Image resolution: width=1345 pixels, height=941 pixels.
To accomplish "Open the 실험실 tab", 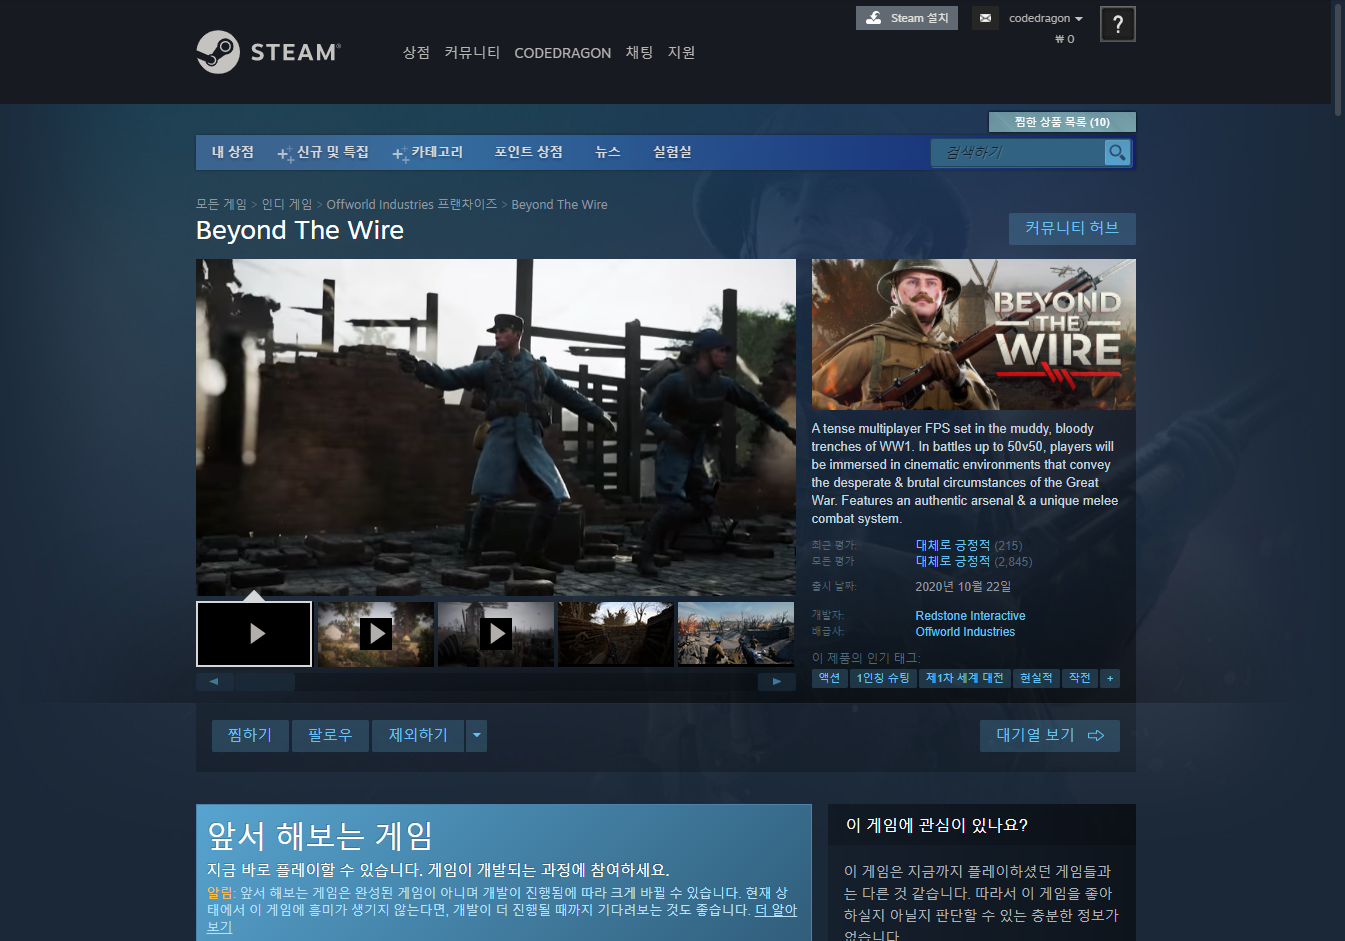I will (672, 152).
